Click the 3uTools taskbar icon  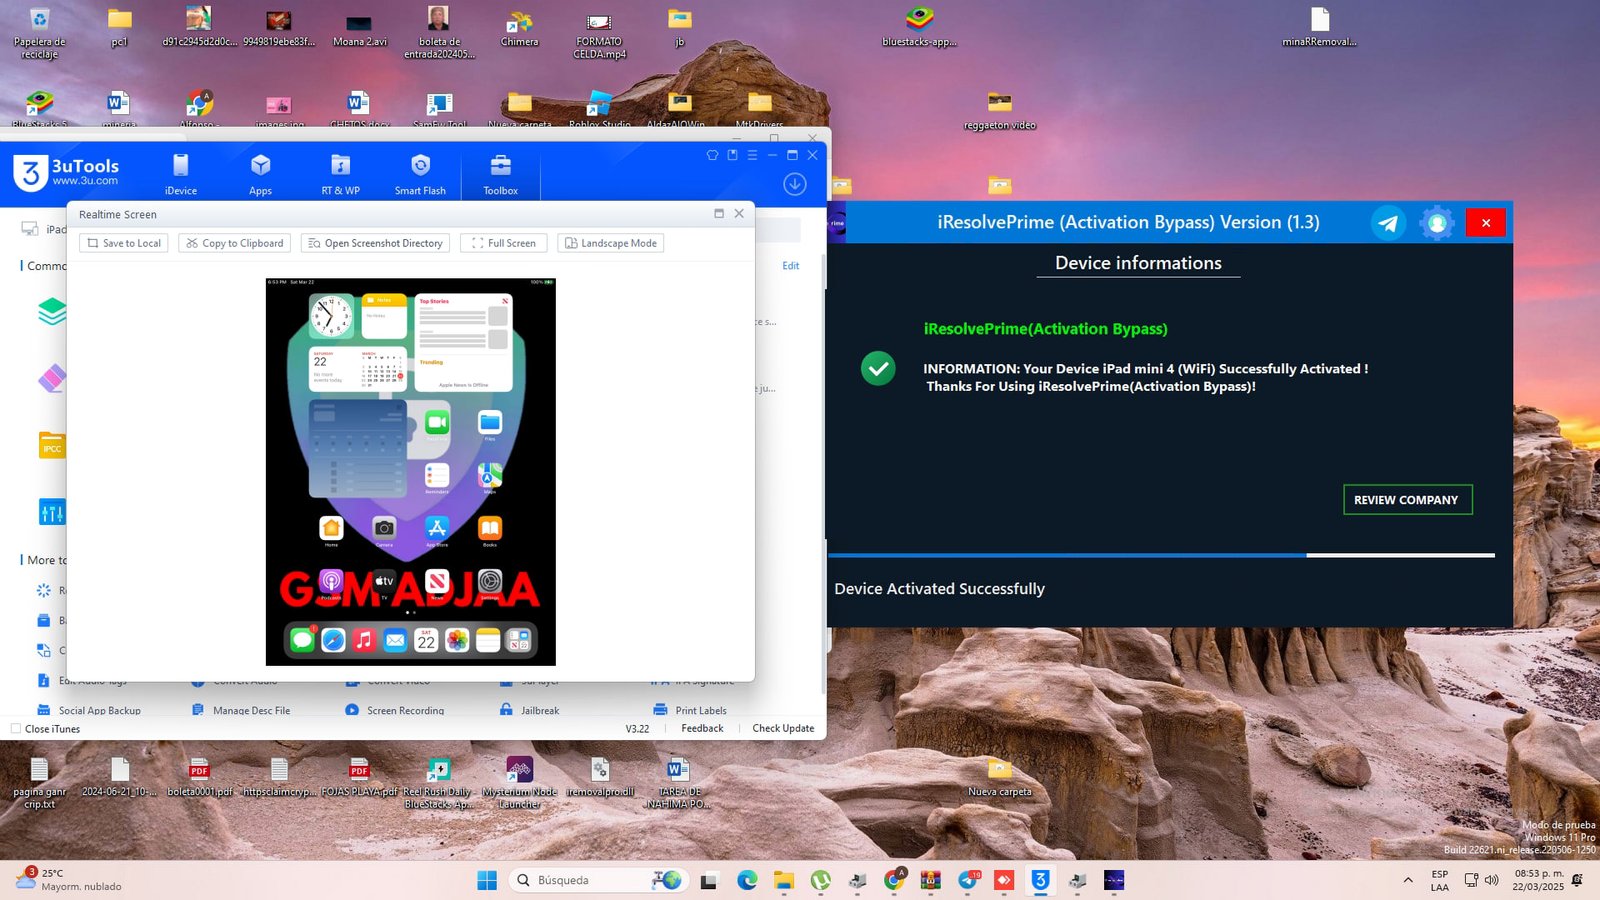pyautogui.click(x=1041, y=880)
